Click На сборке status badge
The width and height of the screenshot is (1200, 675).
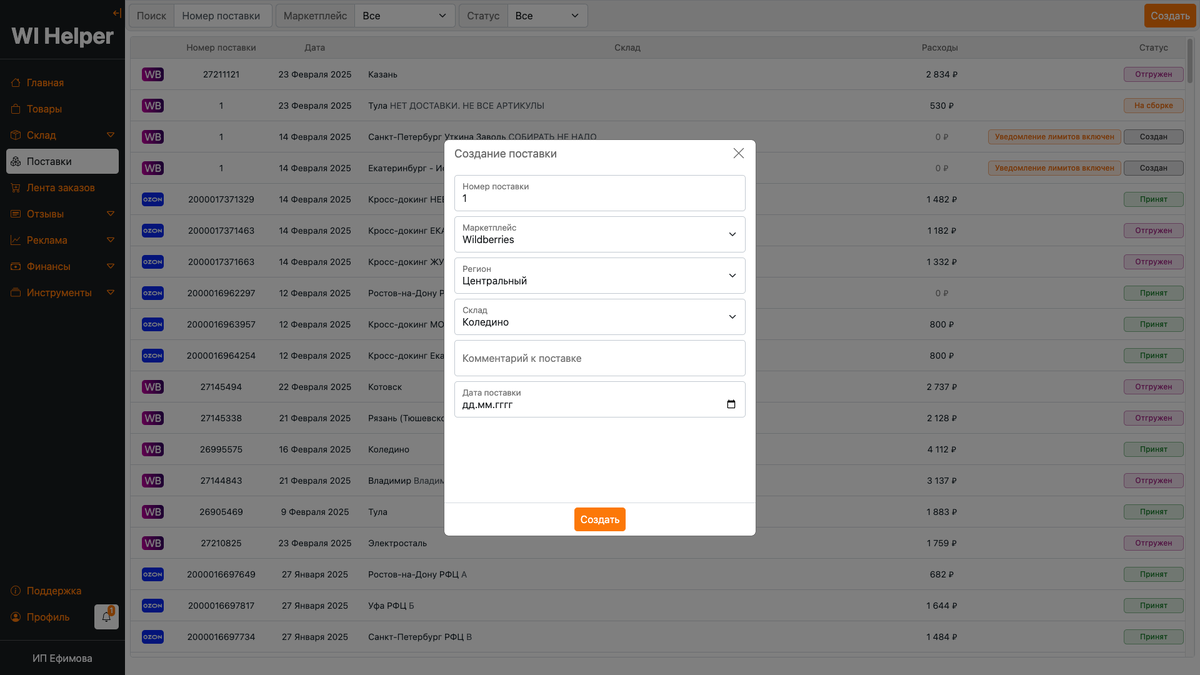coord(1153,106)
